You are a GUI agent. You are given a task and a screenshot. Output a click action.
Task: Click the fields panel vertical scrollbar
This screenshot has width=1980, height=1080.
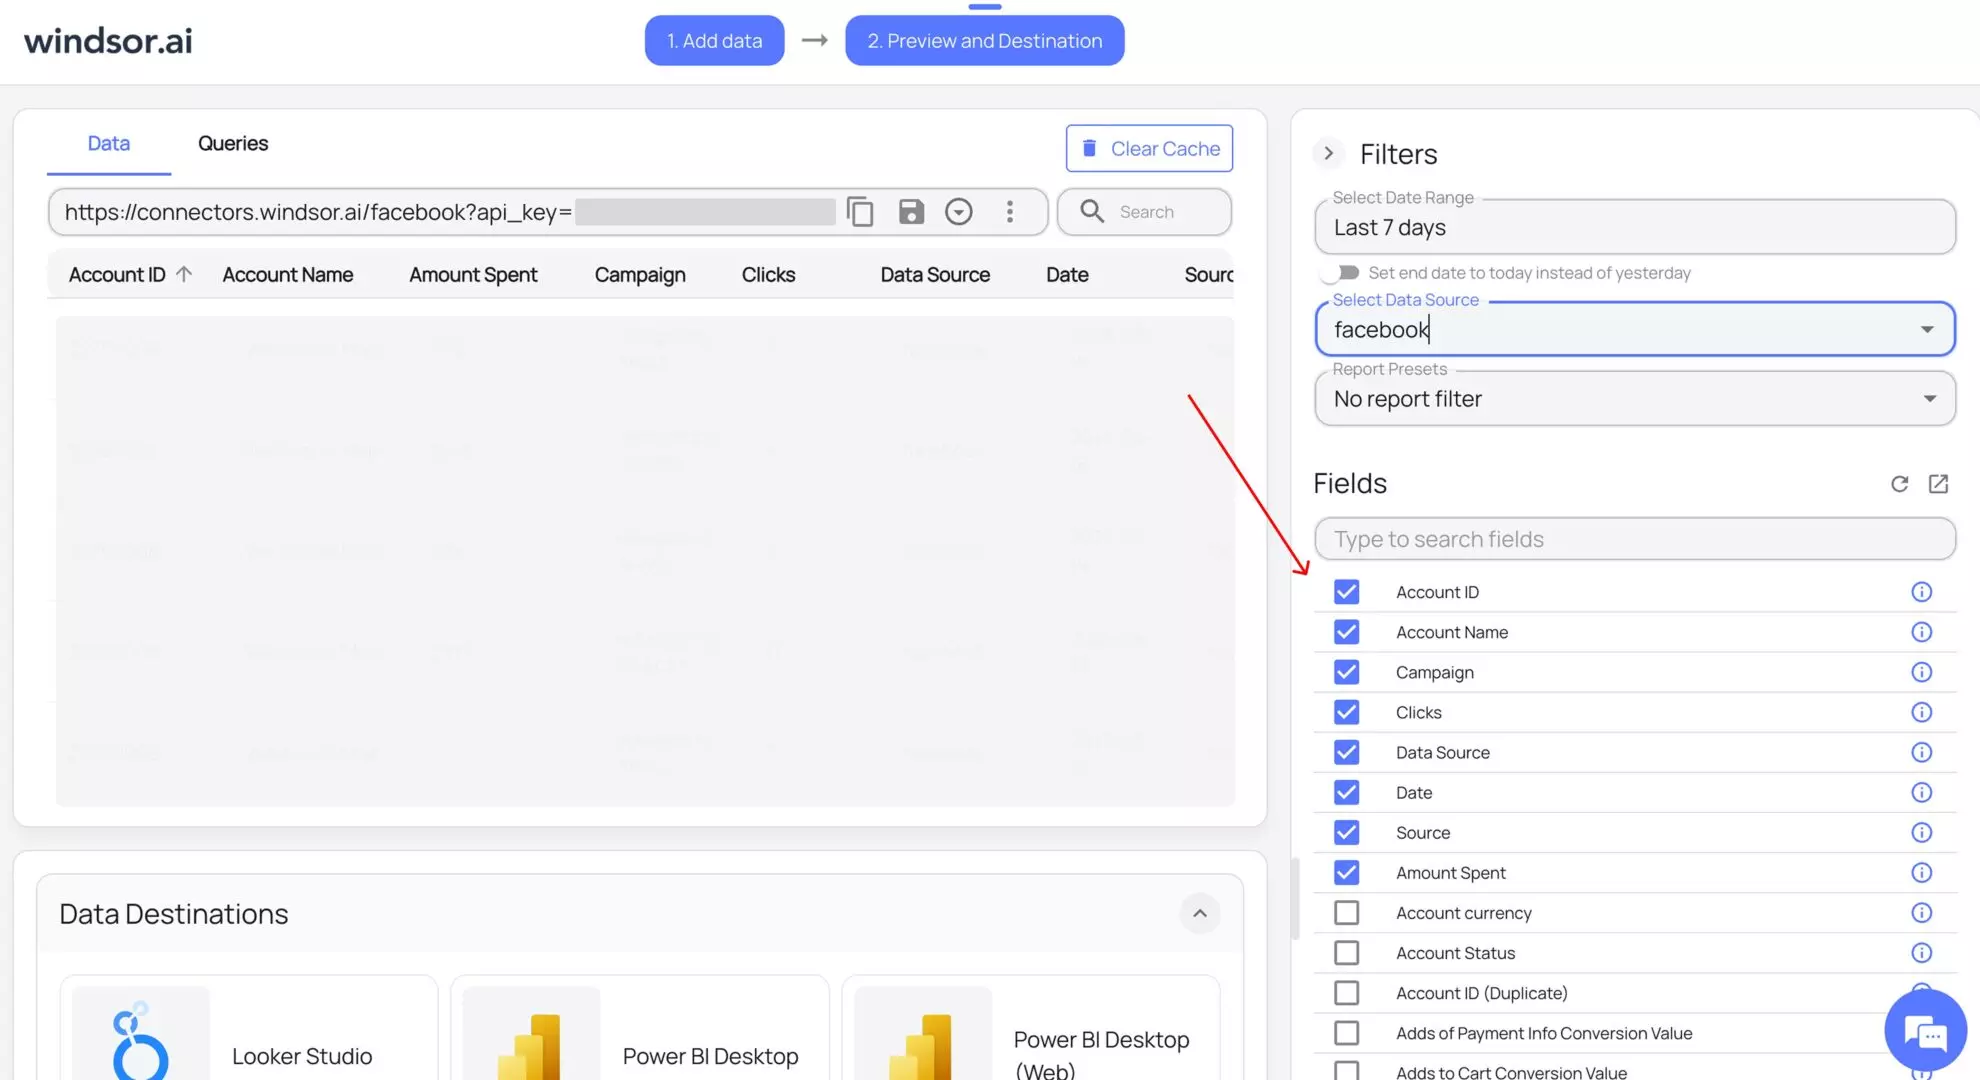[x=1295, y=898]
